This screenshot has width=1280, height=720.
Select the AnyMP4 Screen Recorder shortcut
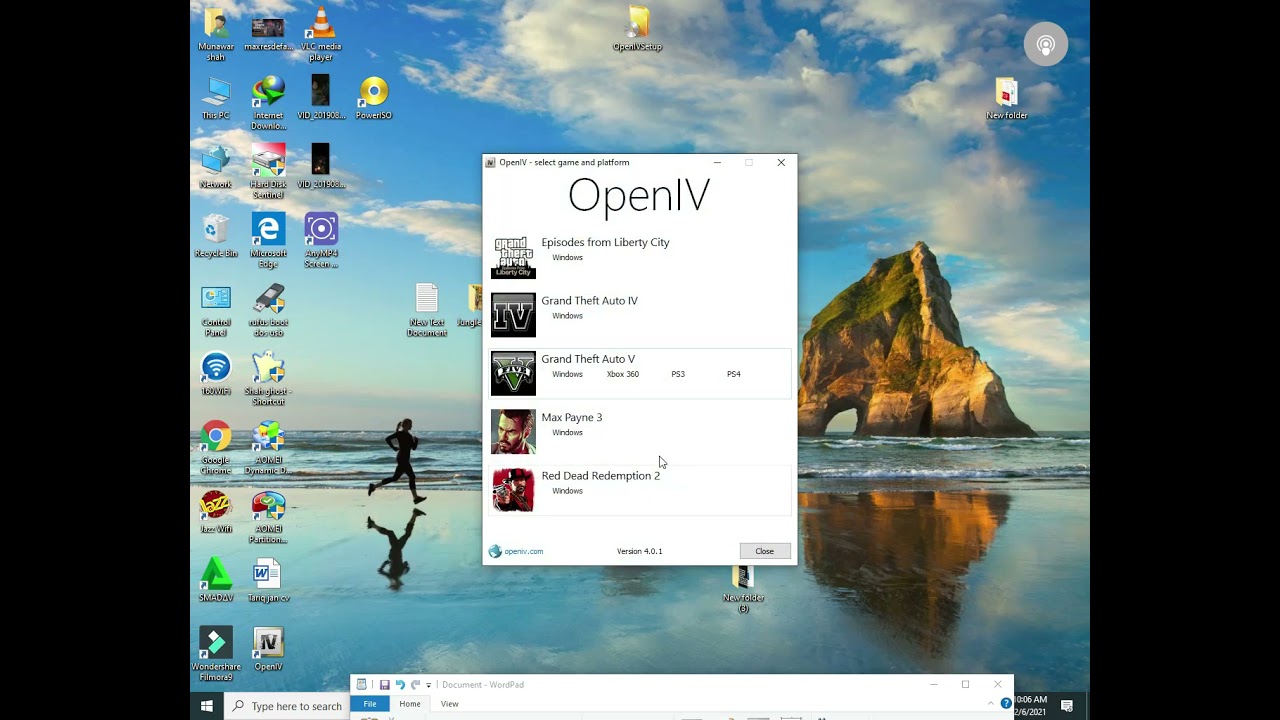(321, 241)
